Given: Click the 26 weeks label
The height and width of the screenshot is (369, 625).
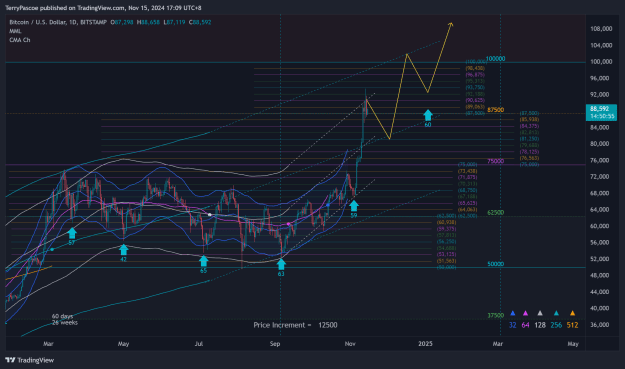Looking at the screenshot, I should pyautogui.click(x=65, y=322).
